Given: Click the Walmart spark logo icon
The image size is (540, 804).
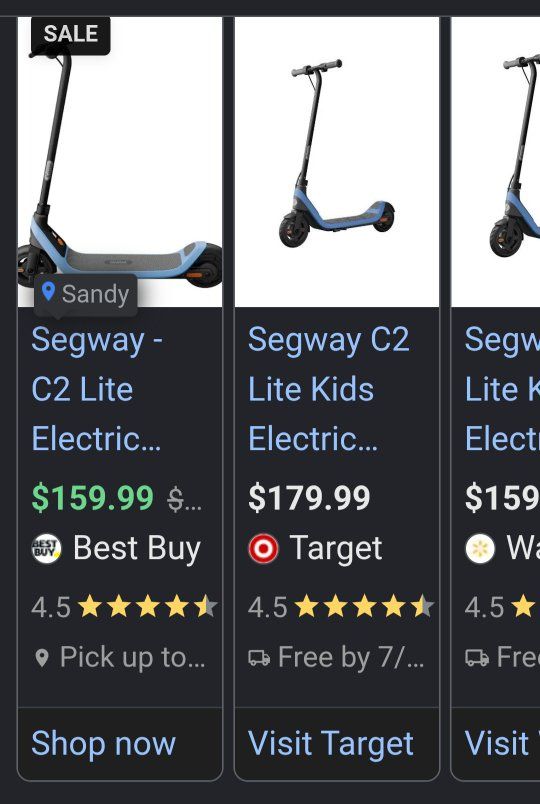Looking at the screenshot, I should (480, 549).
